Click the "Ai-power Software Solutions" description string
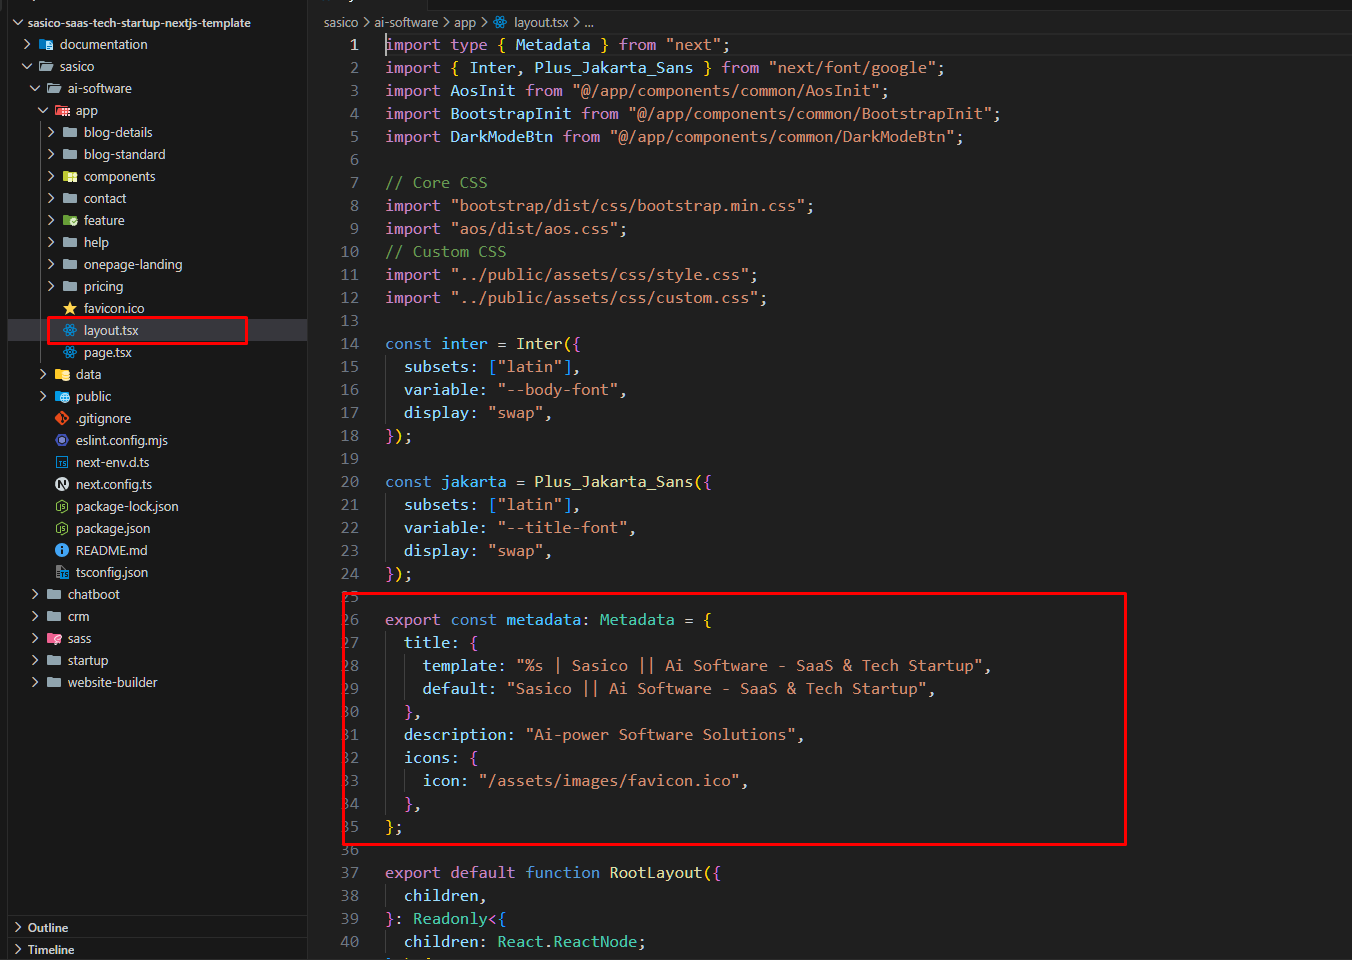1352x960 pixels. [x=660, y=735]
